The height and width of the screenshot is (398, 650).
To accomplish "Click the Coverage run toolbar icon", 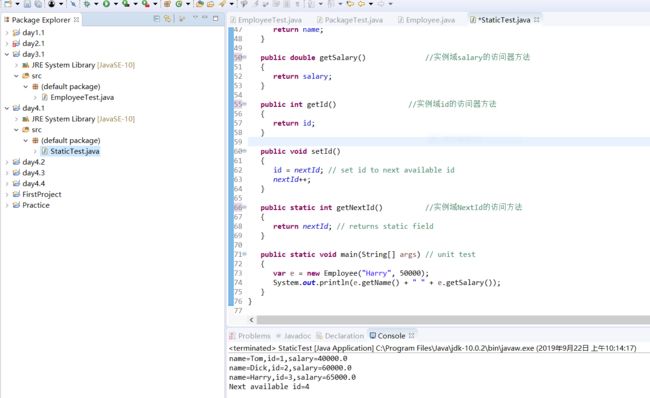I will [126, 4].
